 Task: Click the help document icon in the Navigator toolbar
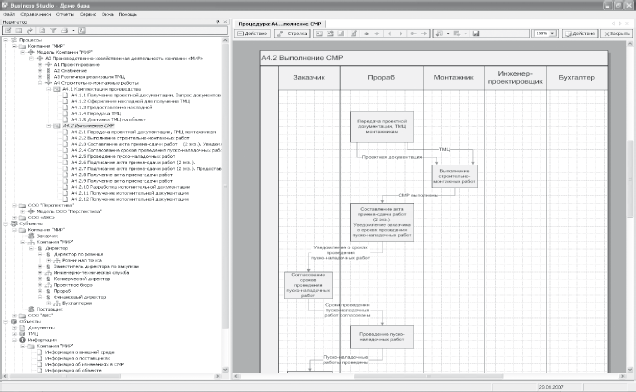82,30
